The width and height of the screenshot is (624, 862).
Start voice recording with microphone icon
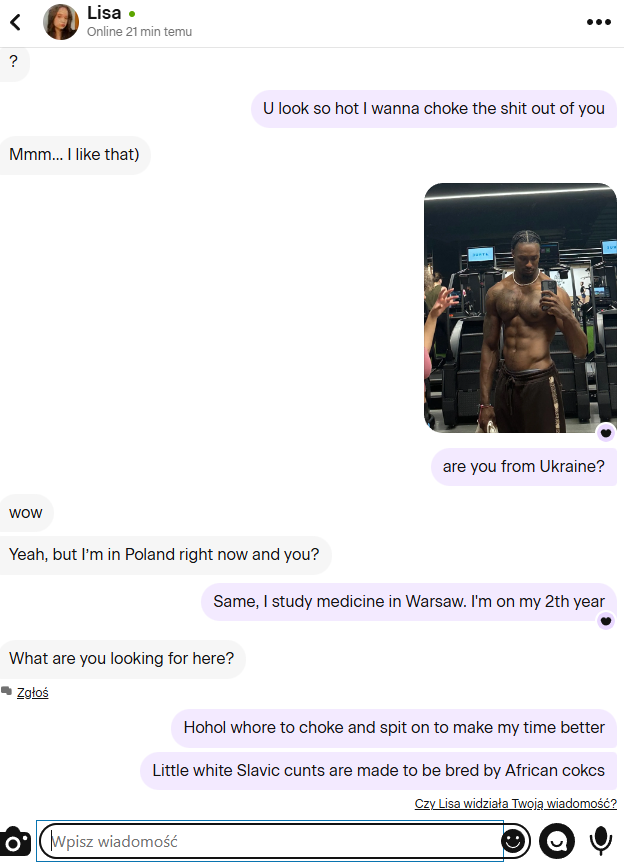coord(600,841)
